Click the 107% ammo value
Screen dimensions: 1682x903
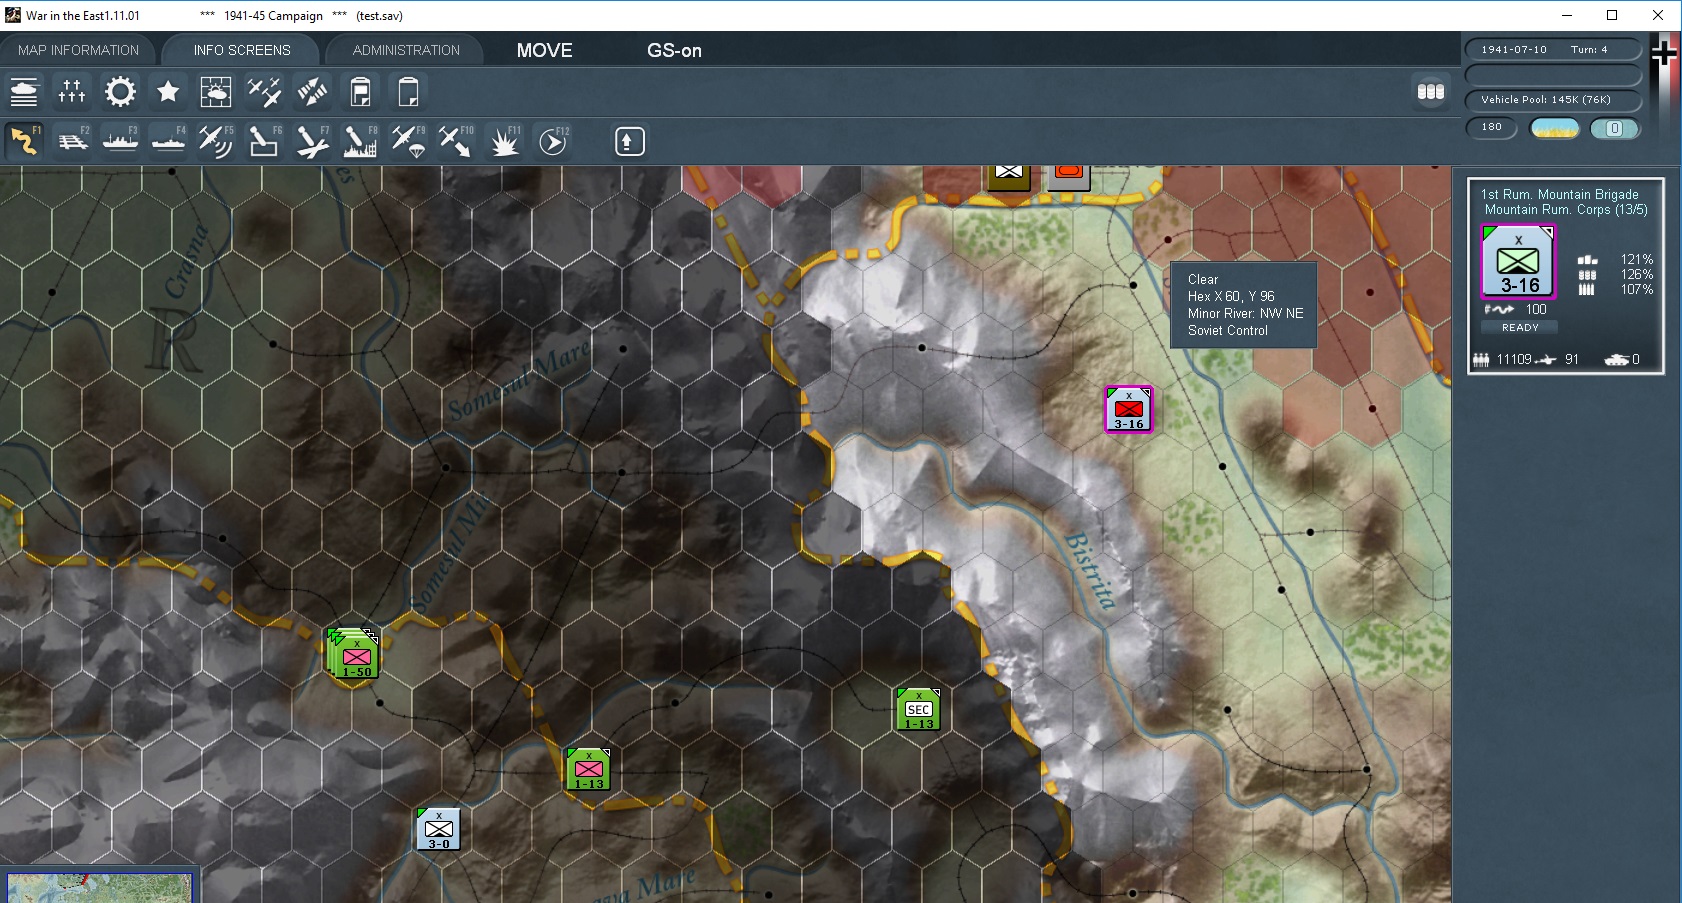1637,290
